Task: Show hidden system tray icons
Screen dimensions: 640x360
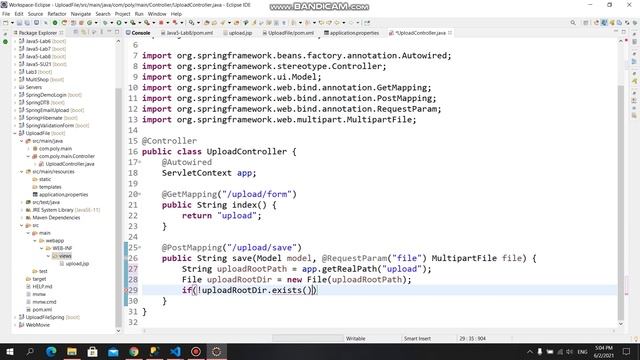Action: (530, 351)
